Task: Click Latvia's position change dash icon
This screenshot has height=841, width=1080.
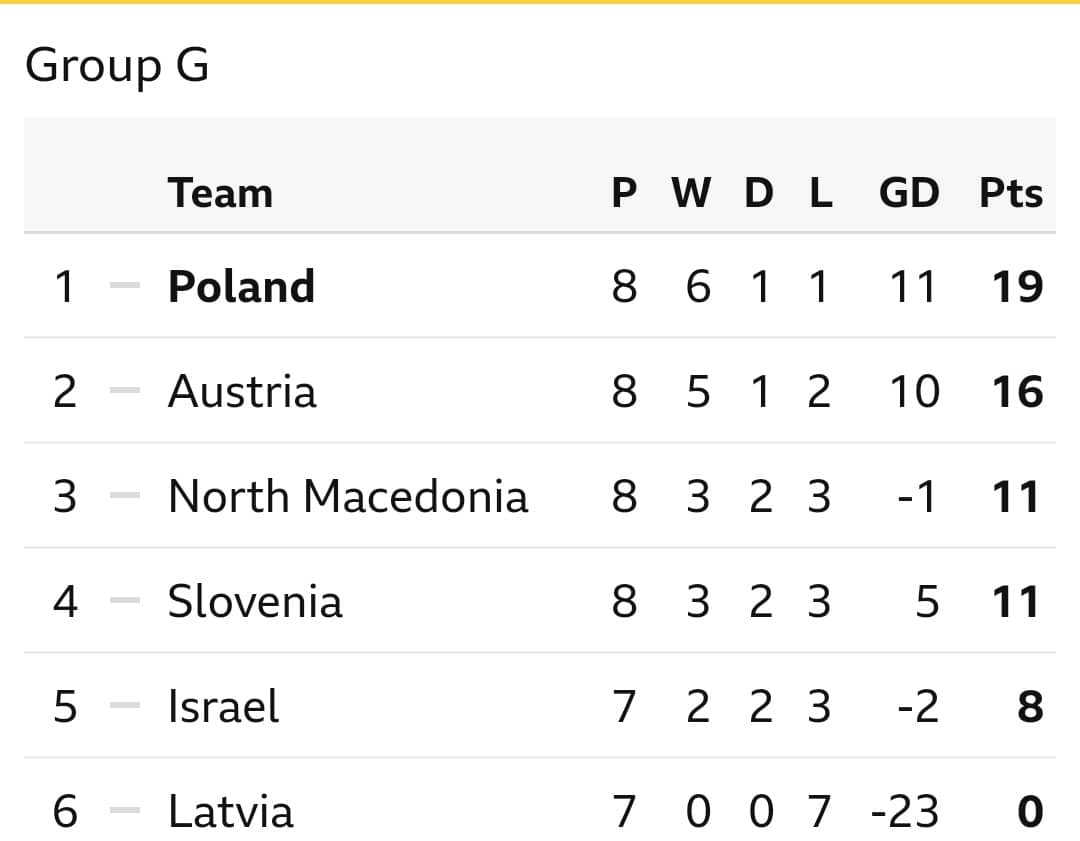Action: point(125,810)
